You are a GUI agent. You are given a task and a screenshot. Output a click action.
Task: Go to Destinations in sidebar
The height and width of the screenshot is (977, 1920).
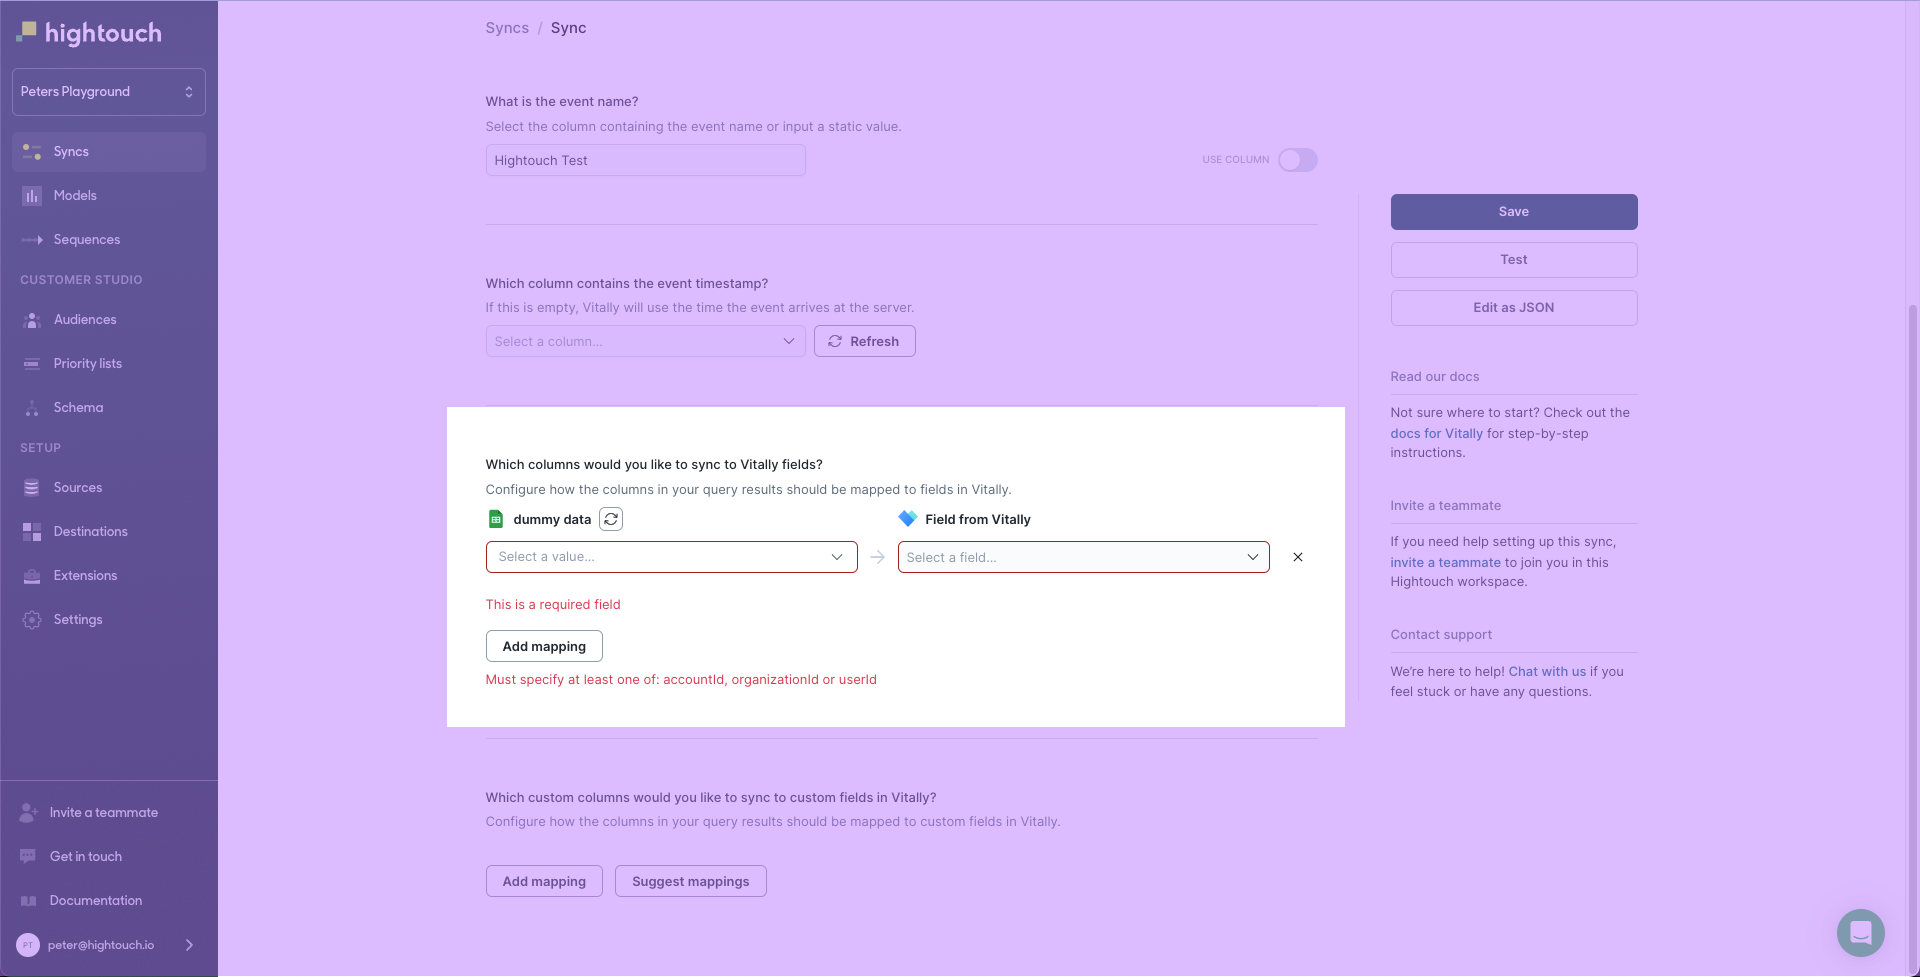tap(109, 532)
